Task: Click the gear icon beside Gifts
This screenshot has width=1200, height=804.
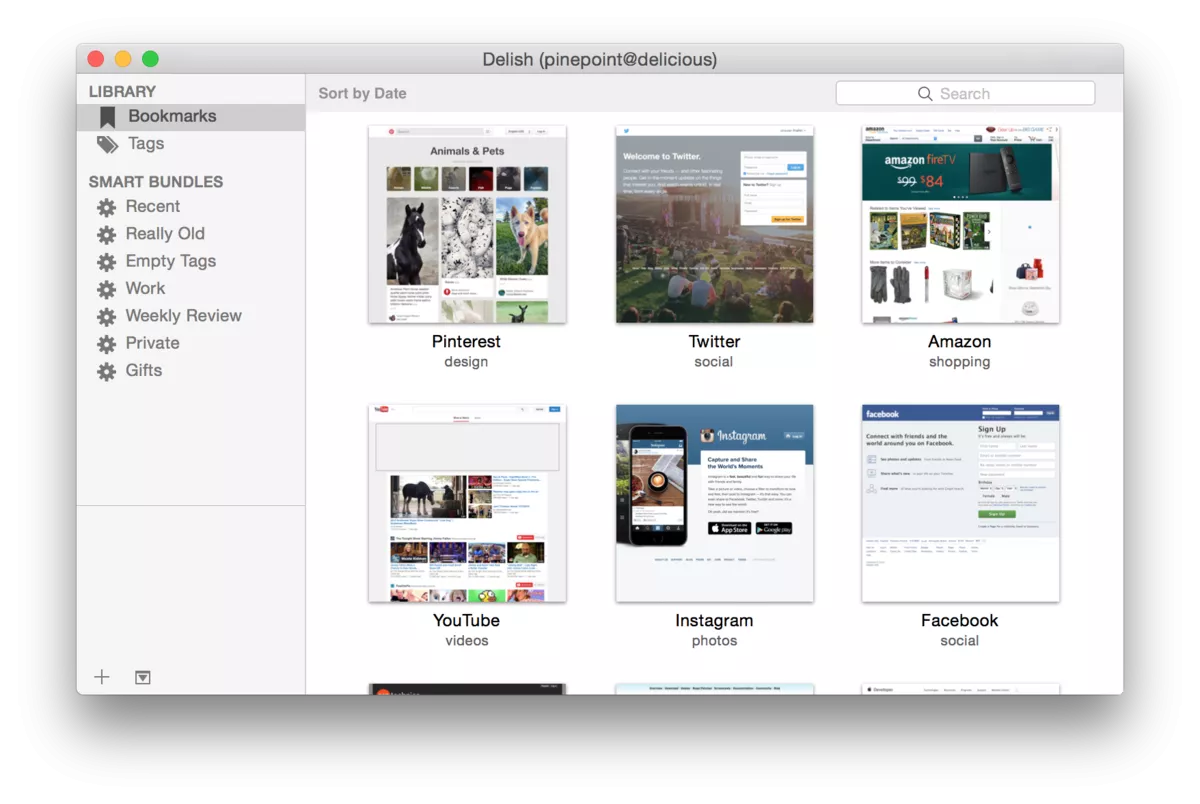Action: coord(106,371)
